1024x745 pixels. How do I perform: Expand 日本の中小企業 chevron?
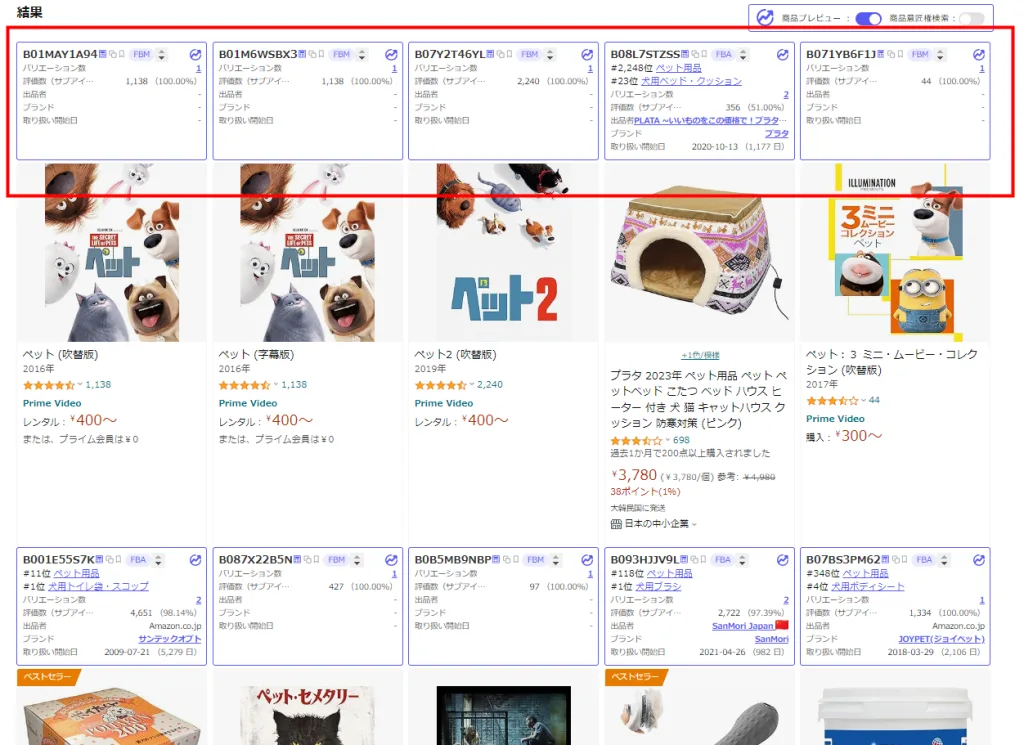click(694, 524)
